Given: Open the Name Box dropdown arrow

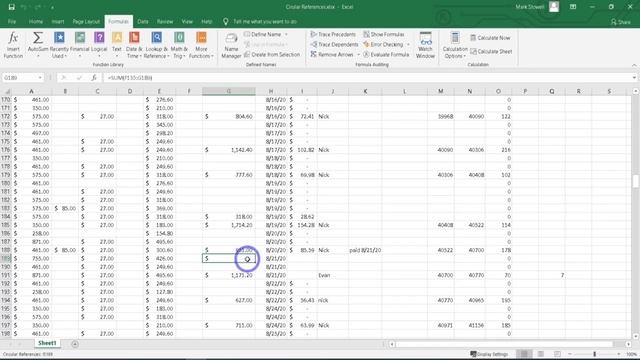Looking at the screenshot, I should [x=40, y=78].
